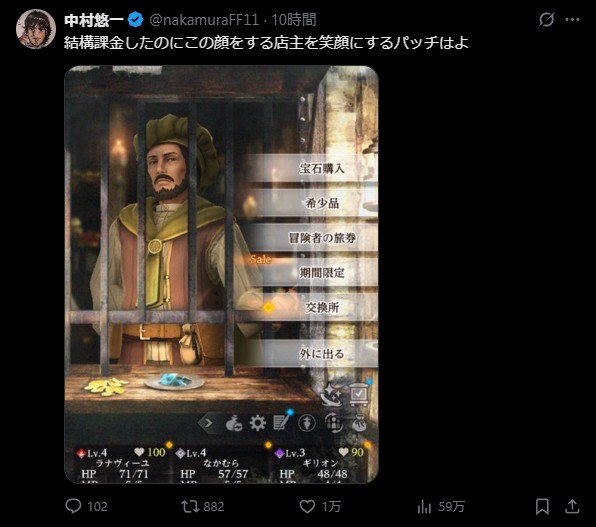Click the reply comment icon
The image size is (596, 527).
pos(73,506)
